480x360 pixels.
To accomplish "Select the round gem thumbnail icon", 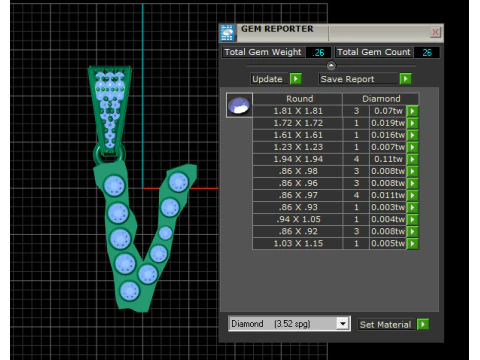I will 239,105.
